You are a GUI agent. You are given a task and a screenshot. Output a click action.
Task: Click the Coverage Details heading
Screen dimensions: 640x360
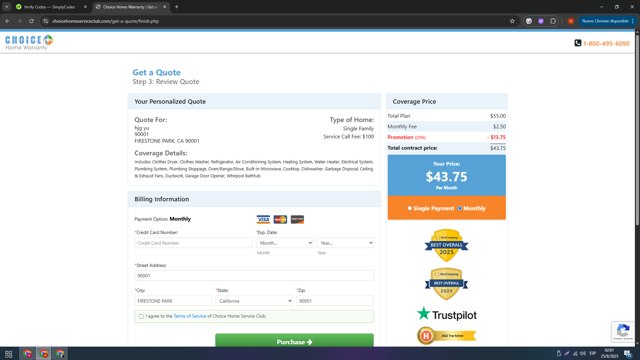click(161, 153)
